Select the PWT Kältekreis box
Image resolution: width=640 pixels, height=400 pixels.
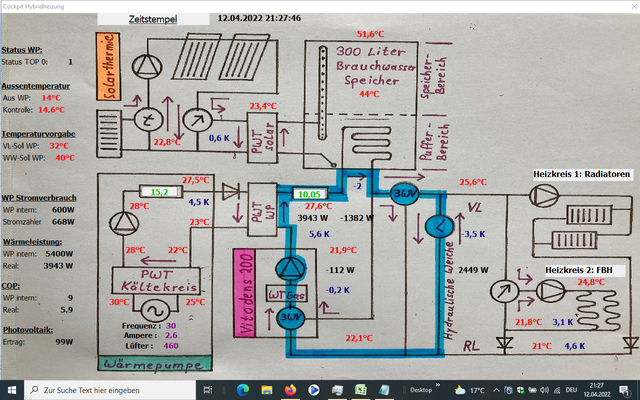[156, 280]
